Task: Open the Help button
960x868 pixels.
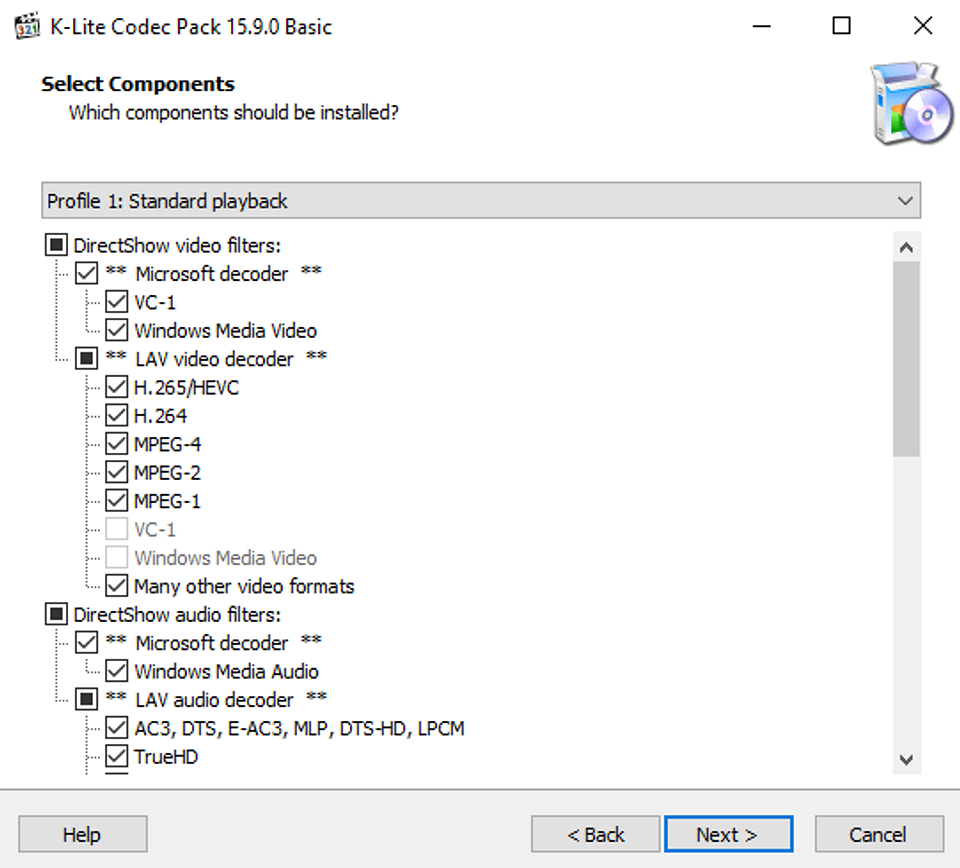Action: [83, 834]
